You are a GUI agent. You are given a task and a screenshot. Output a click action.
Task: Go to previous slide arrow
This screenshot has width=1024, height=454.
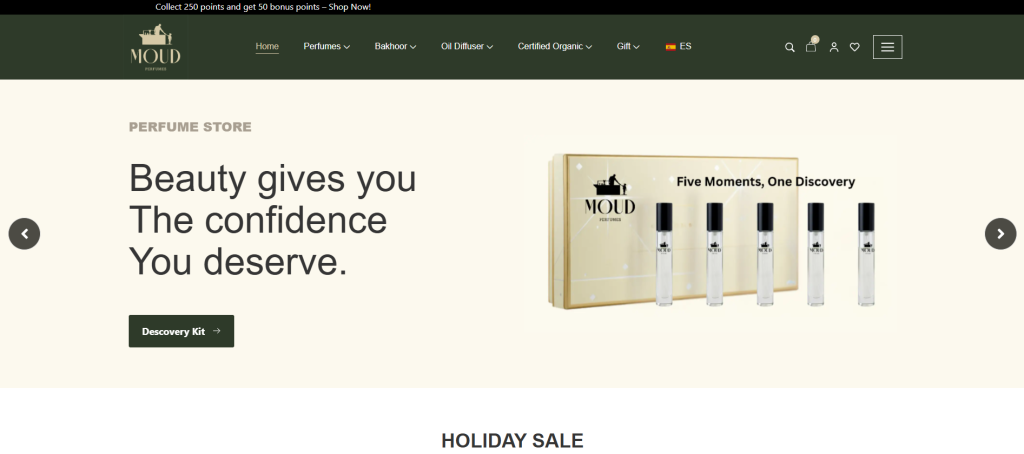[24, 233]
